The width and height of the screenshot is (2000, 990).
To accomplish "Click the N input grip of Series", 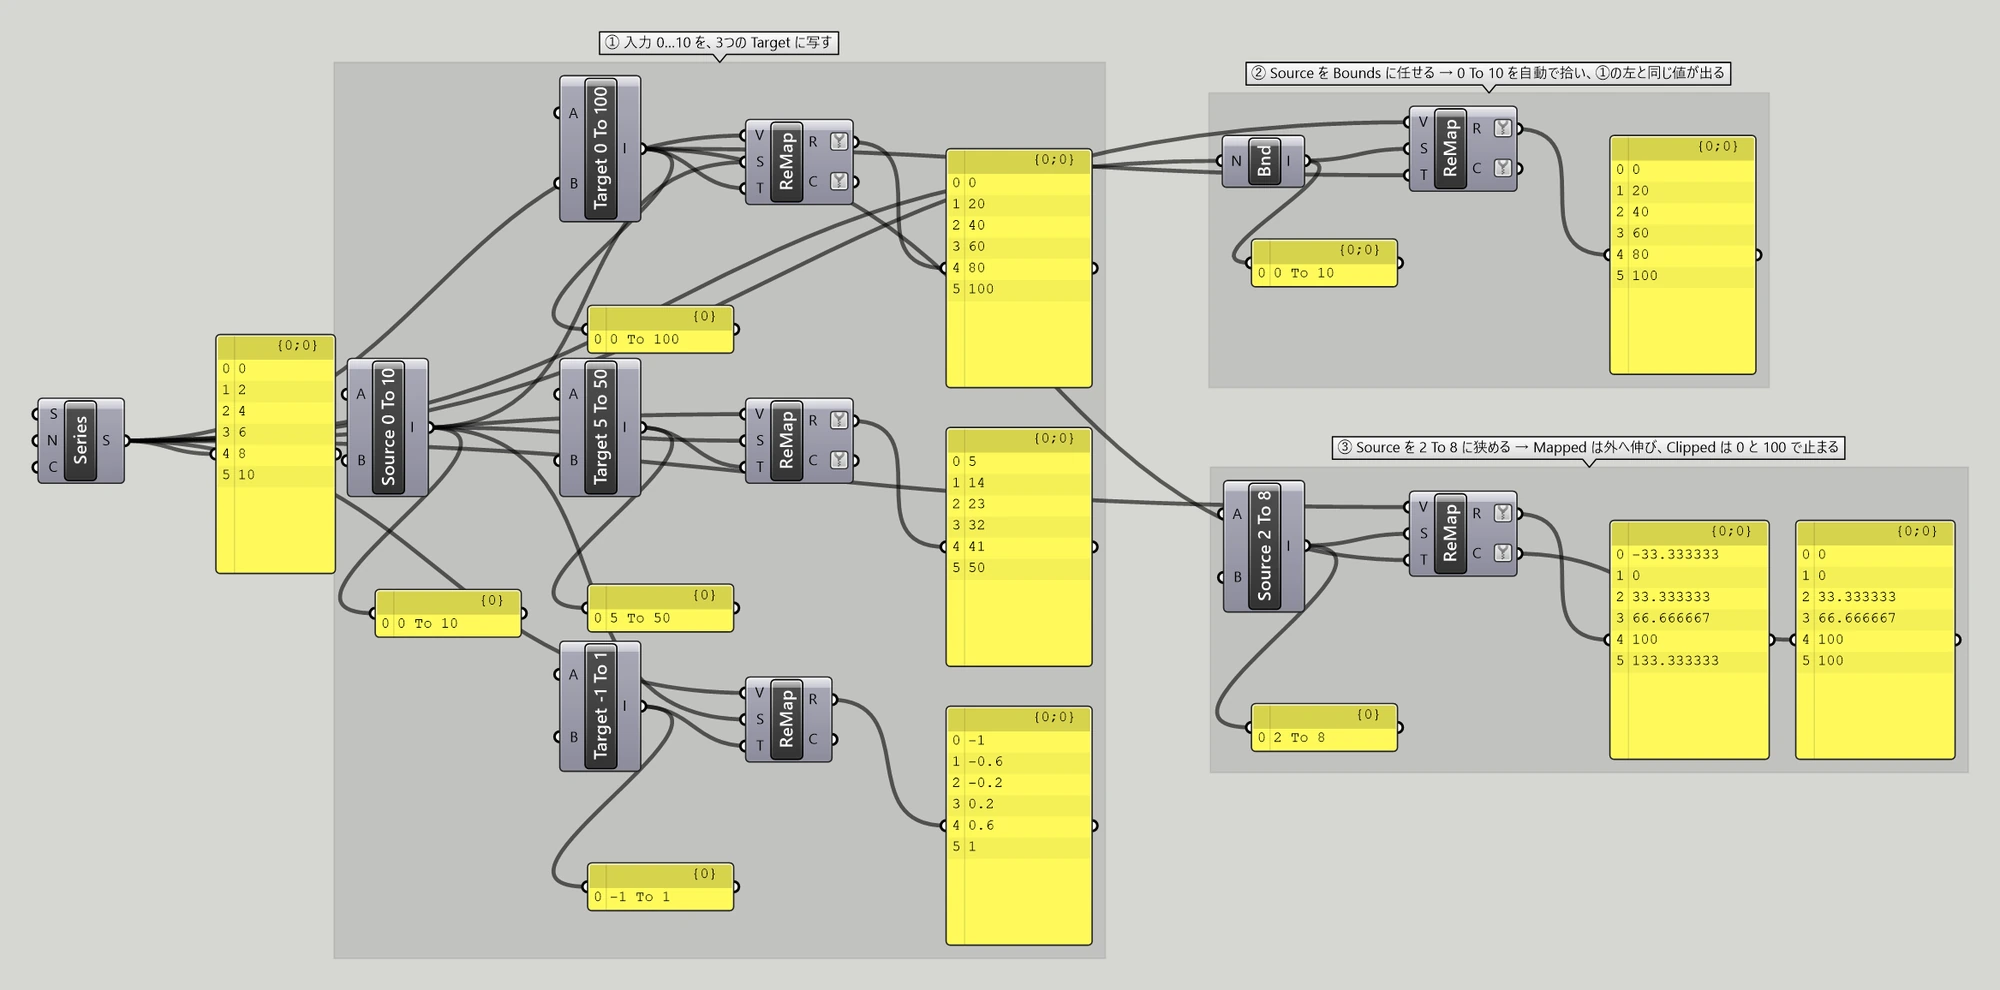I will point(37,441).
